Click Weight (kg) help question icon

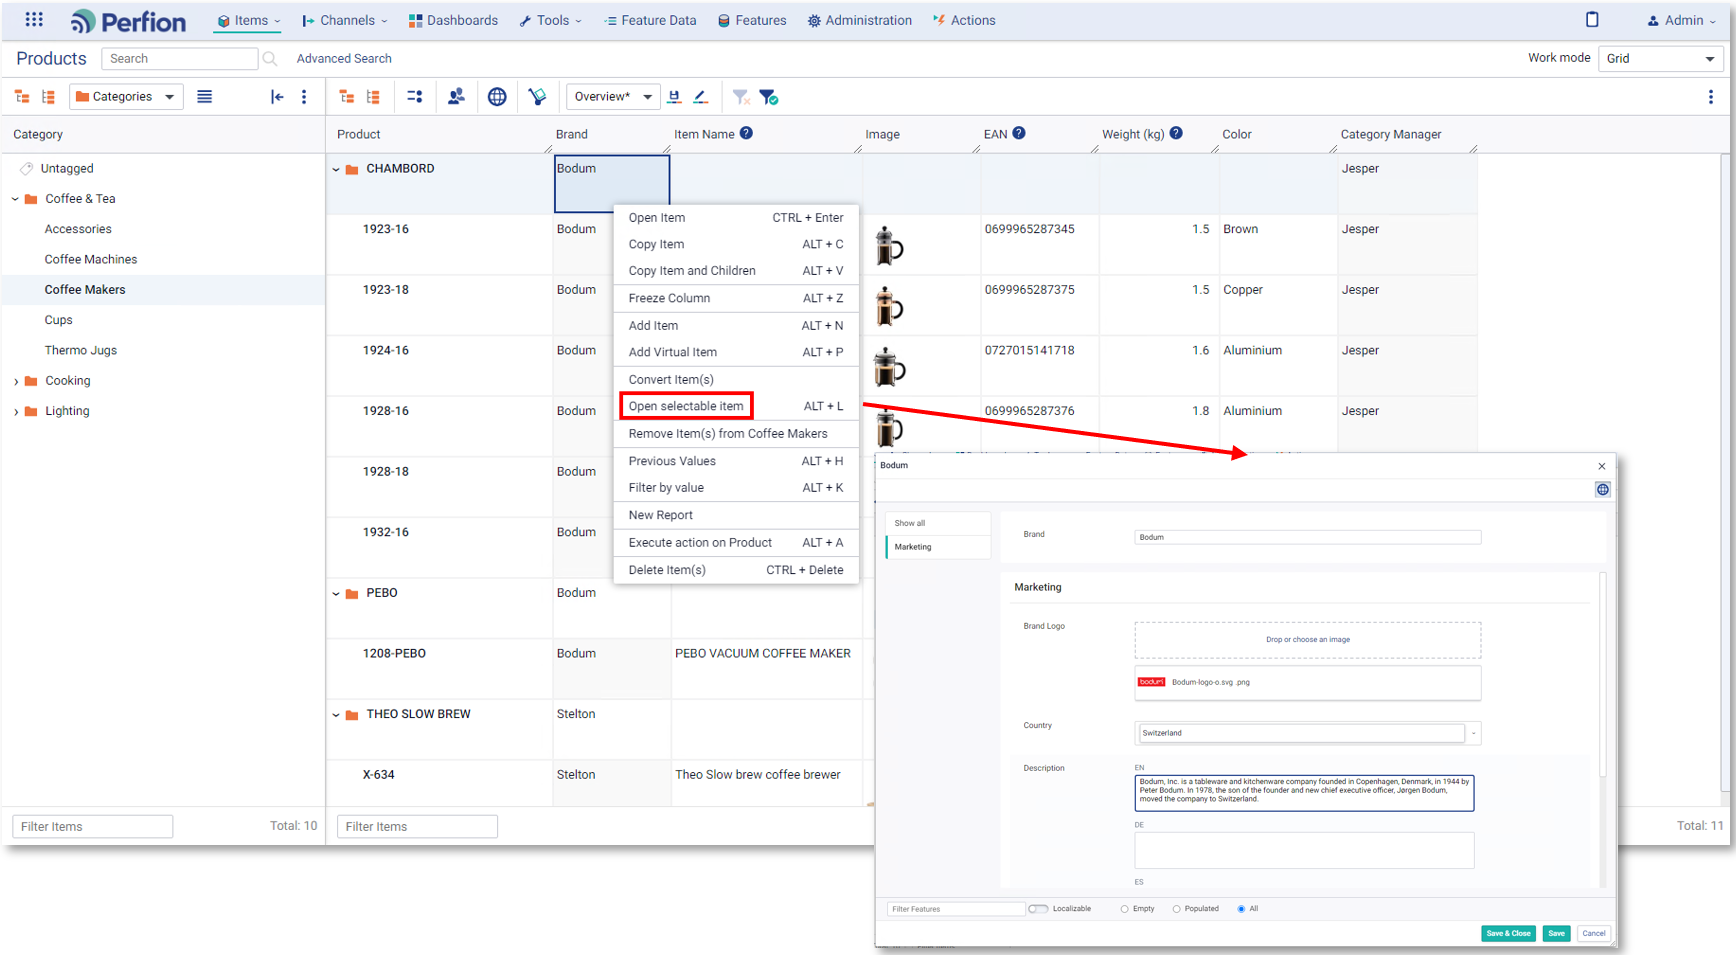(1176, 133)
